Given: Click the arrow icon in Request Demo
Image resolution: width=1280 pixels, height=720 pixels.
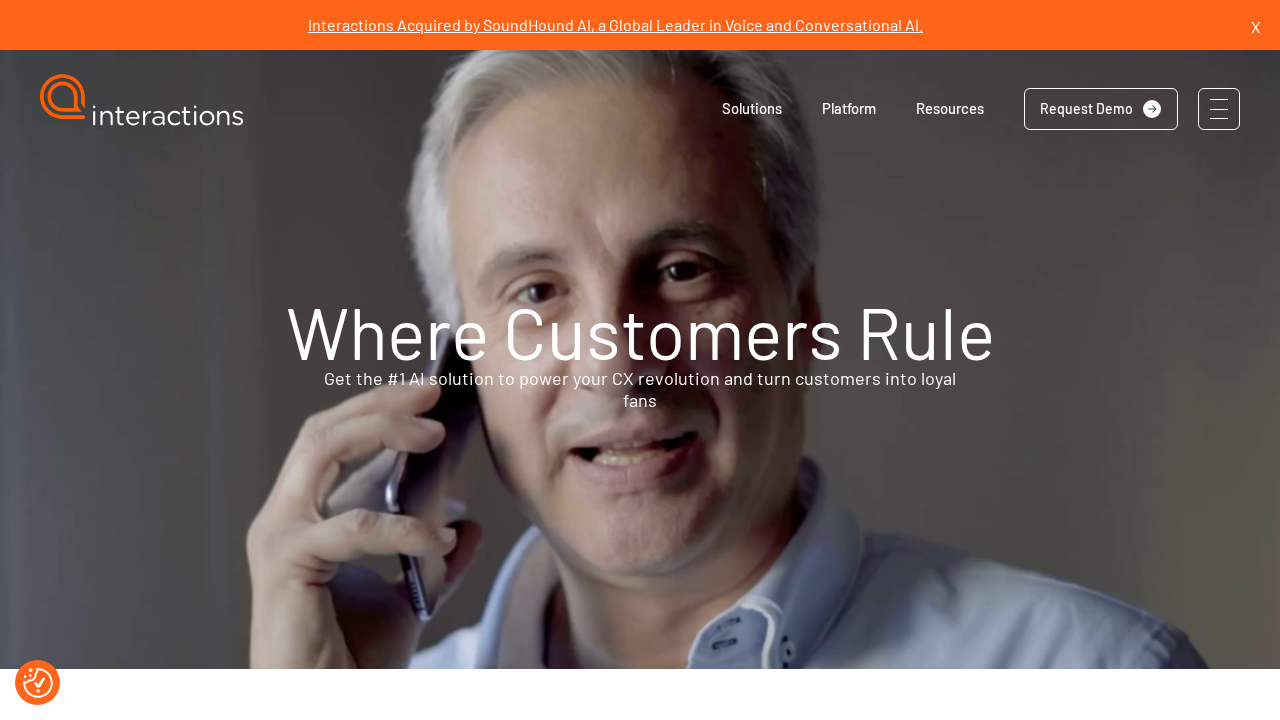Looking at the screenshot, I should tap(1152, 109).
